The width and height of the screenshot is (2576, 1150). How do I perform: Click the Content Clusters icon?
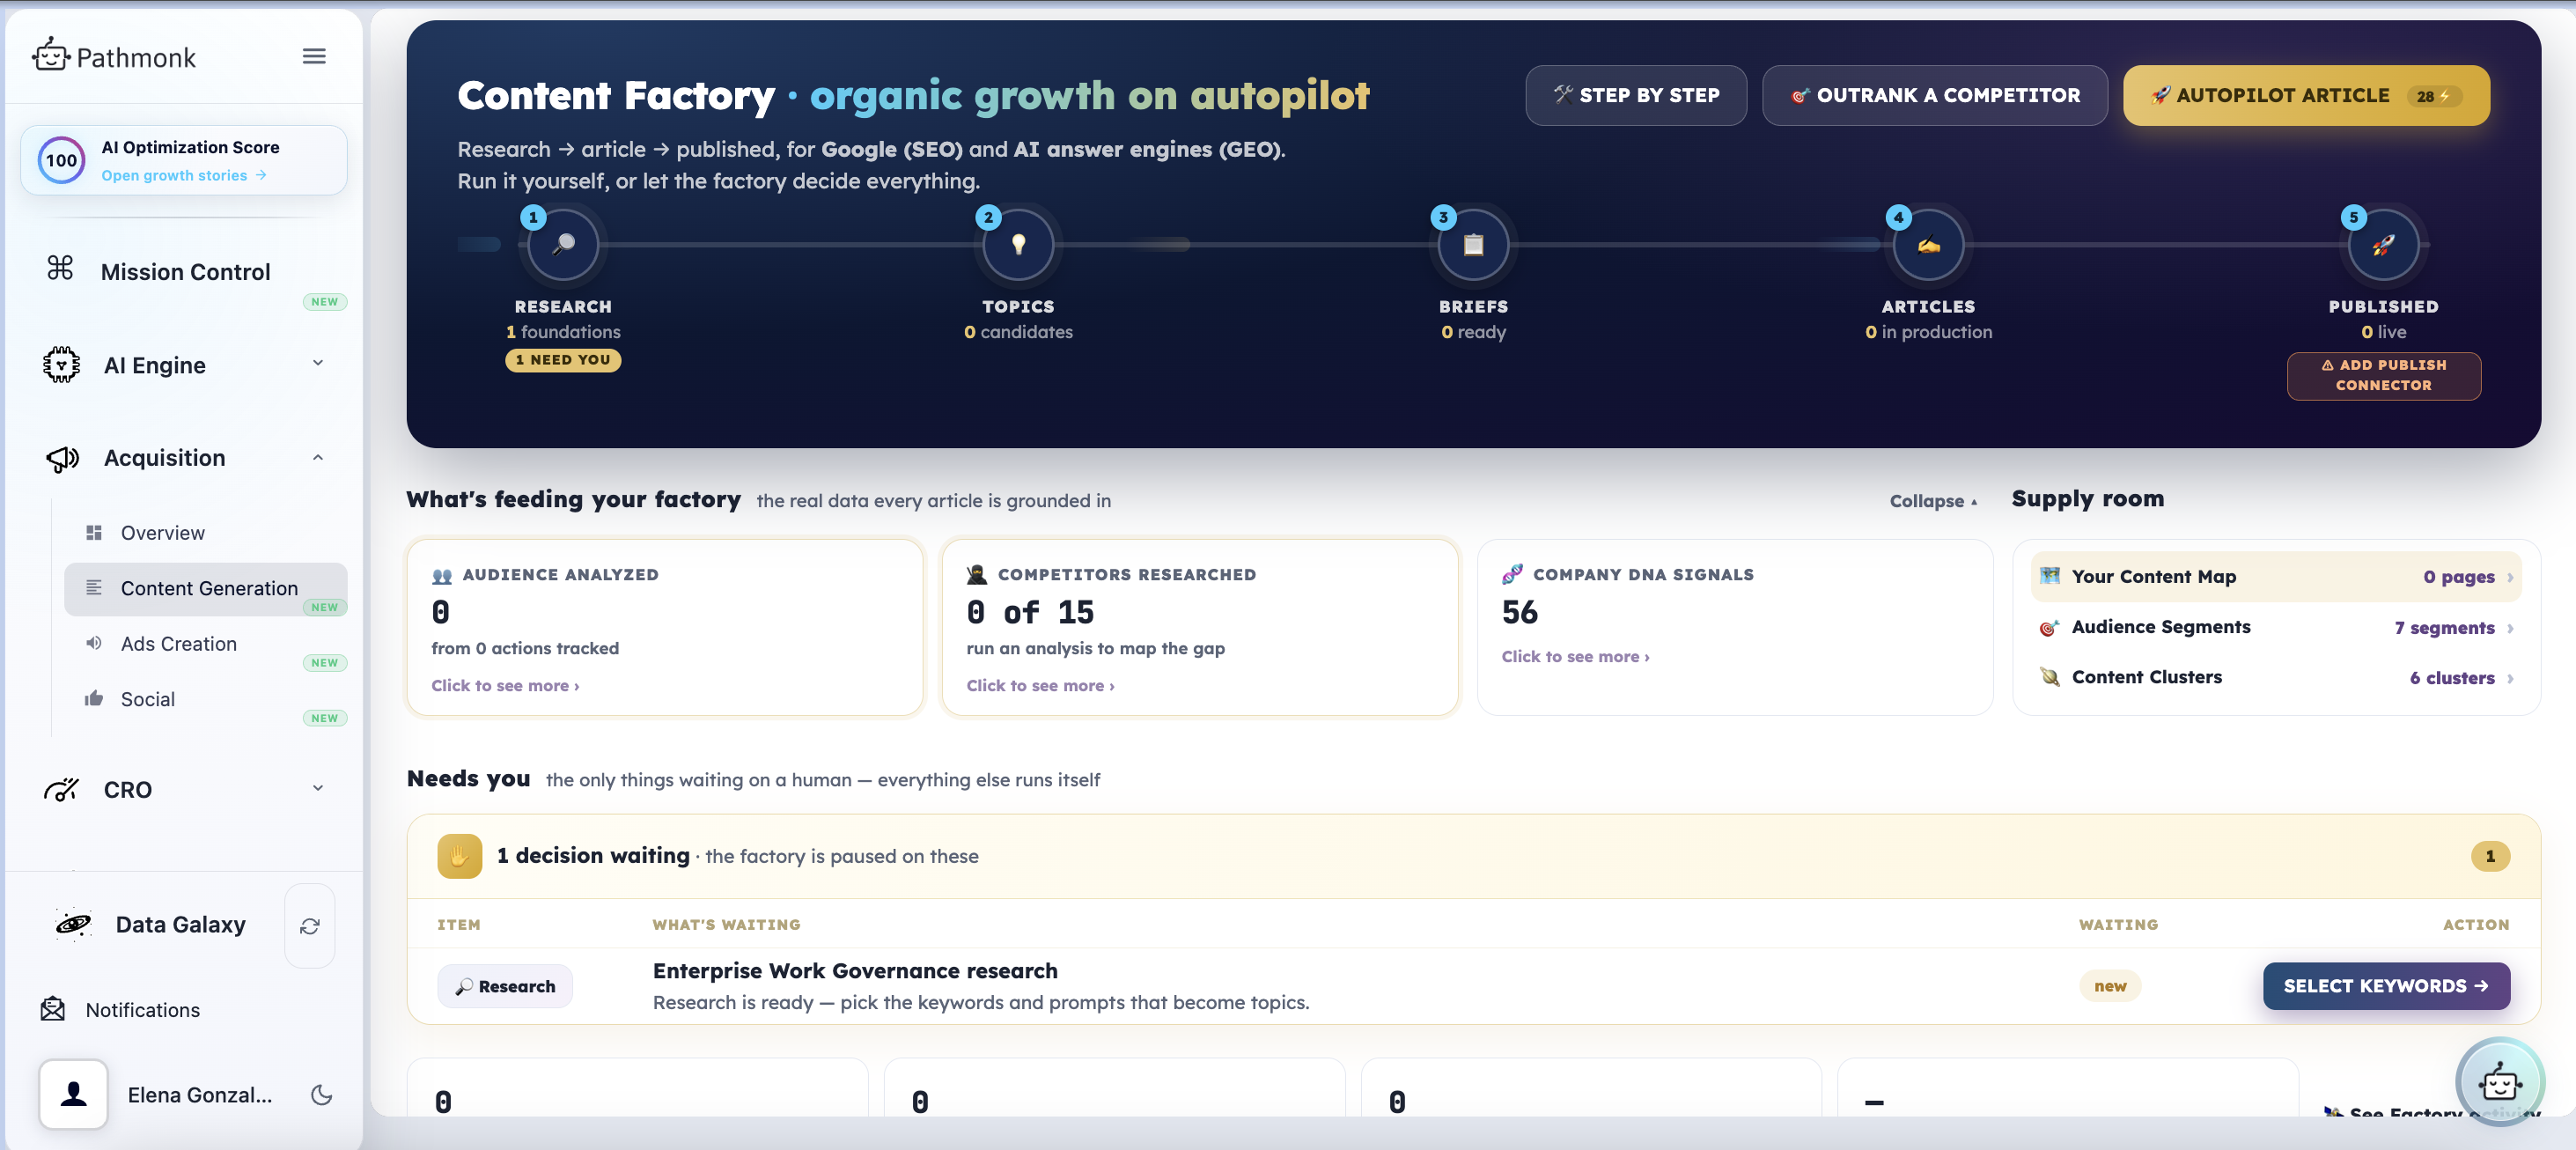point(2050,677)
